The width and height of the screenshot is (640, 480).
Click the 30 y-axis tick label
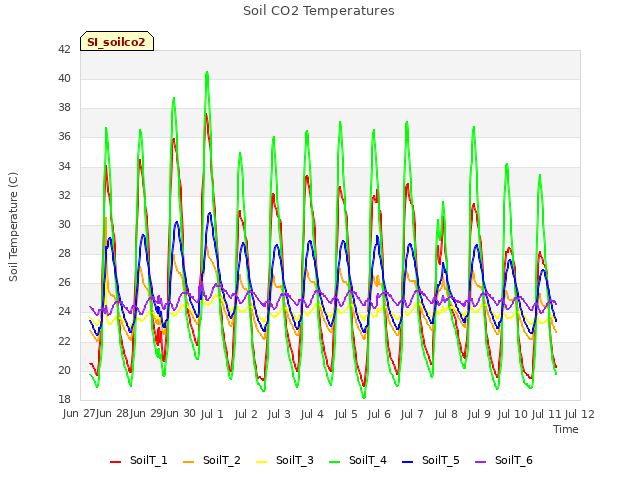[x=64, y=224]
